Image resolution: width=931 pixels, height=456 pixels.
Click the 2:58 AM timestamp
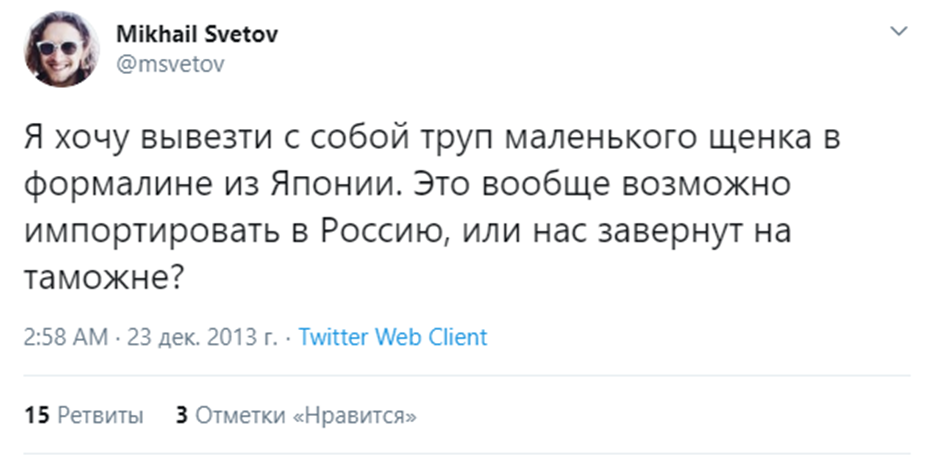(x=64, y=337)
